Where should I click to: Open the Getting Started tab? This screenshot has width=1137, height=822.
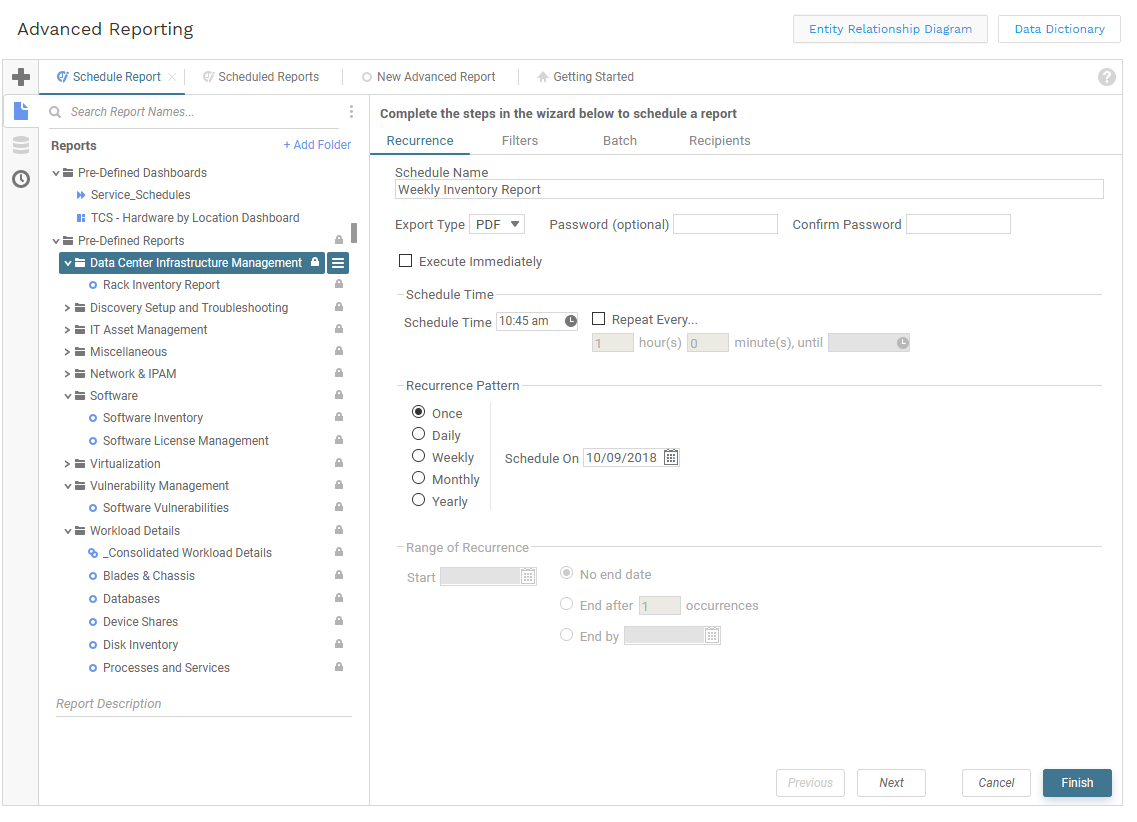pyautogui.click(x=586, y=77)
